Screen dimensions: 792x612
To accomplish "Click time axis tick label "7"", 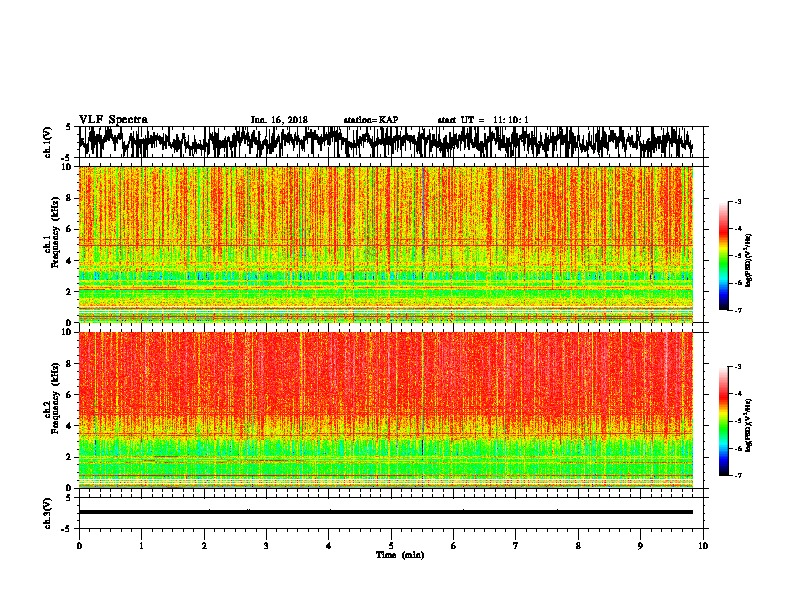I will 516,546.
